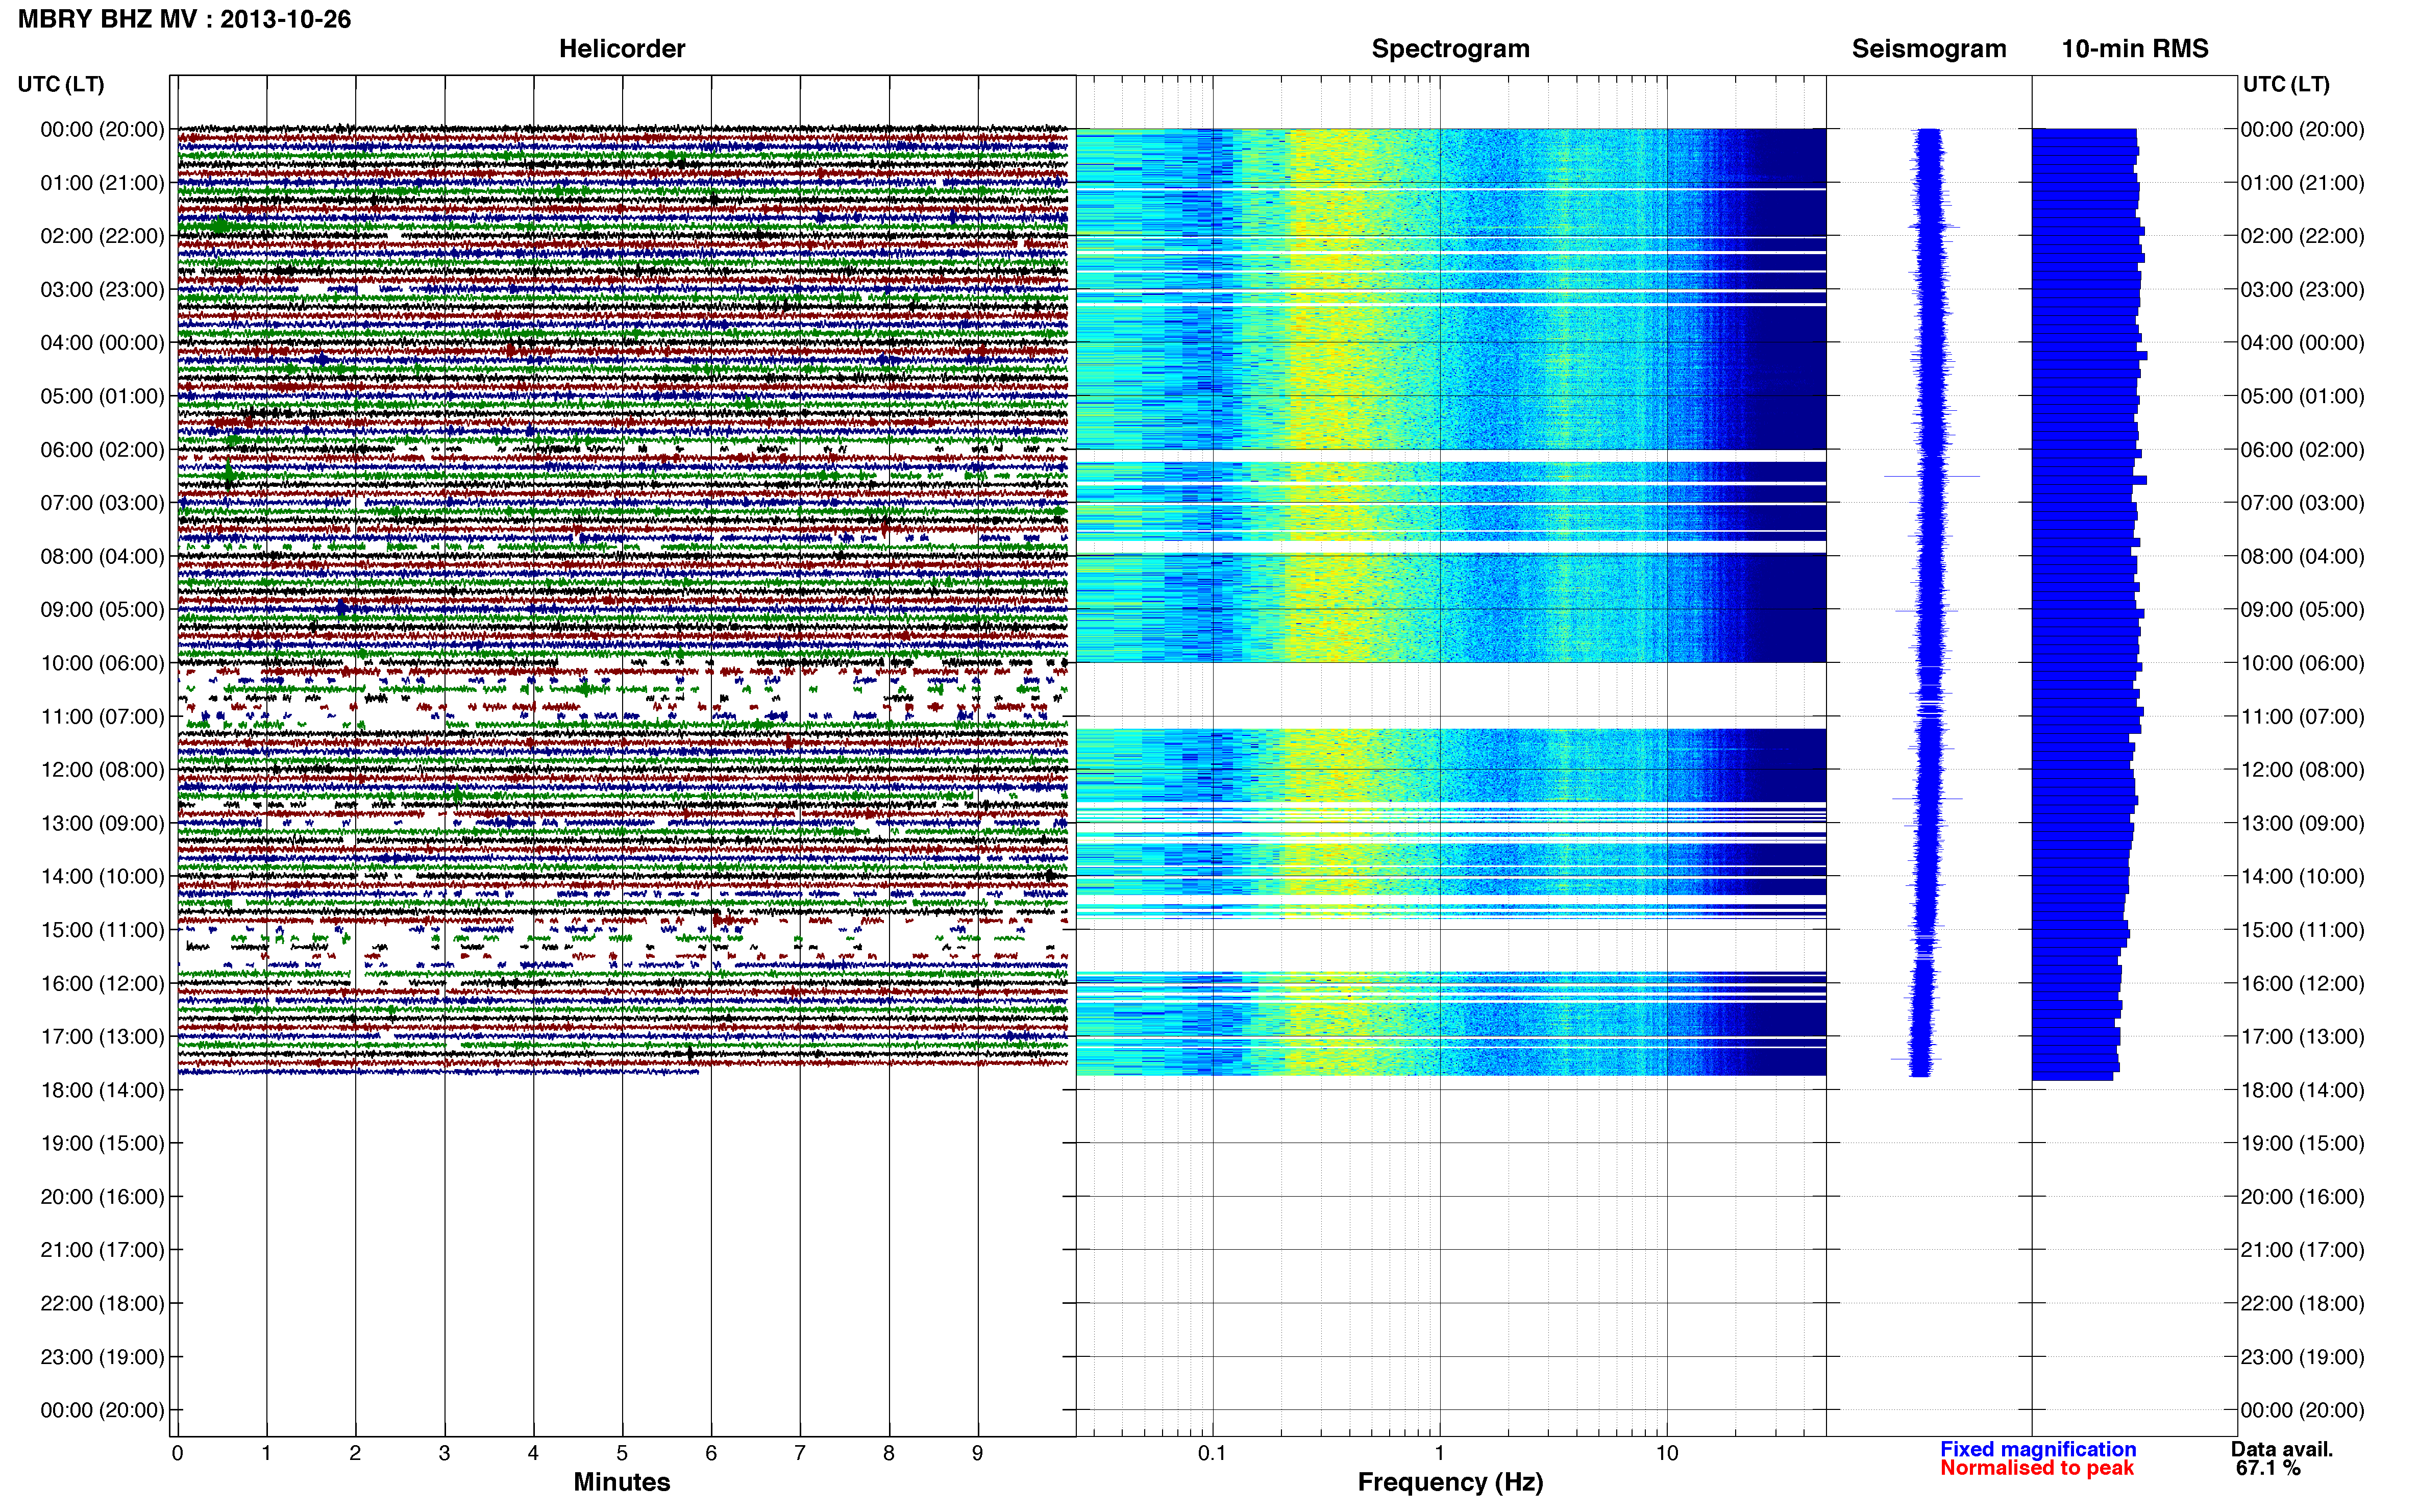
Task: Click the left 'UTC (LT)' axis label
Action: click(x=61, y=84)
